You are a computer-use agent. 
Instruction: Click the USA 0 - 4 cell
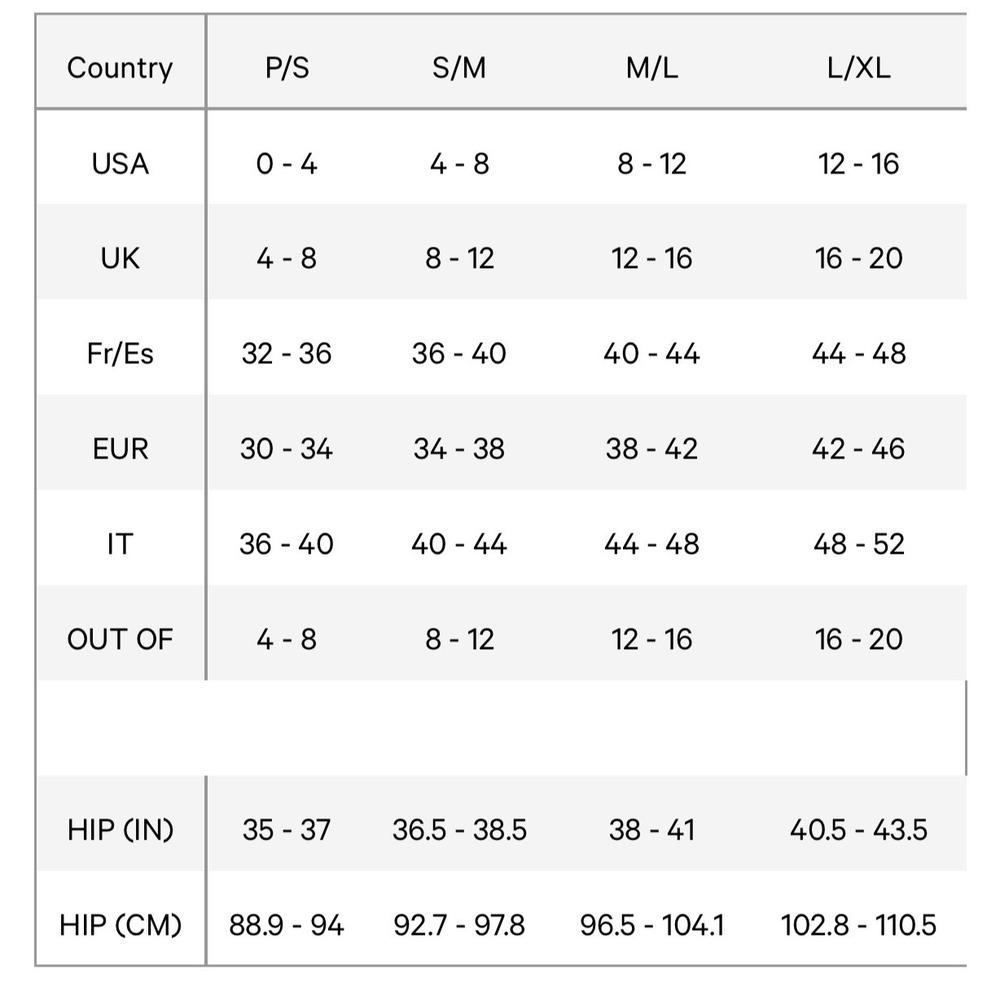[x=287, y=164]
